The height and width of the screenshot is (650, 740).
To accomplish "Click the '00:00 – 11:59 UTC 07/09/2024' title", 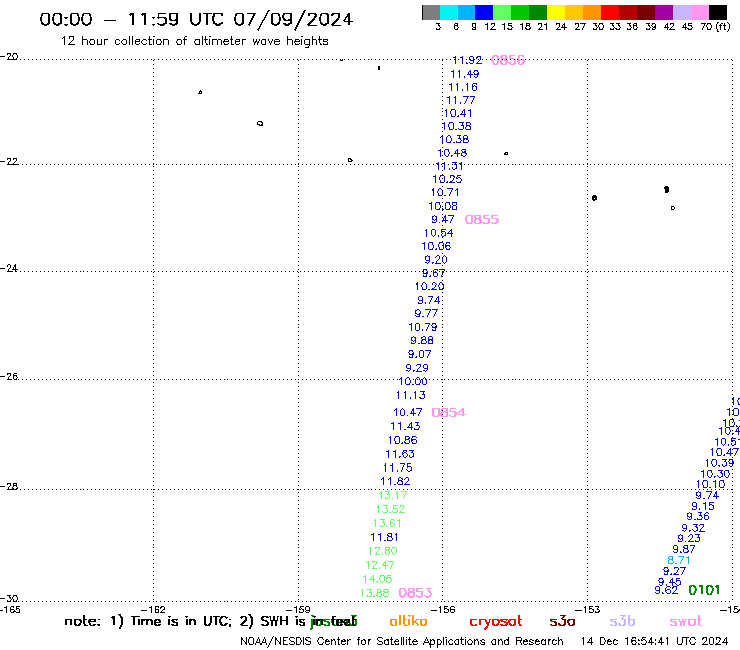I will pyautogui.click(x=196, y=19).
